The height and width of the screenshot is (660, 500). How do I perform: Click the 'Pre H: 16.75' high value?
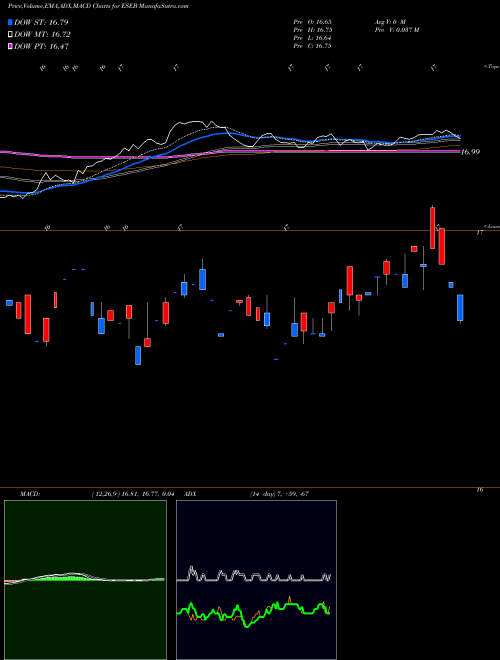tap(312, 30)
